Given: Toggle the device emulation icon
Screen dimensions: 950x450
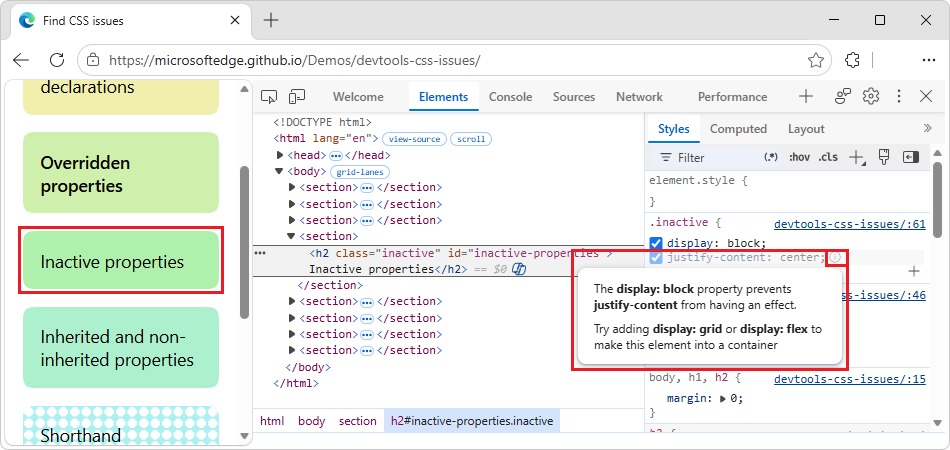Looking at the screenshot, I should tap(297, 96).
